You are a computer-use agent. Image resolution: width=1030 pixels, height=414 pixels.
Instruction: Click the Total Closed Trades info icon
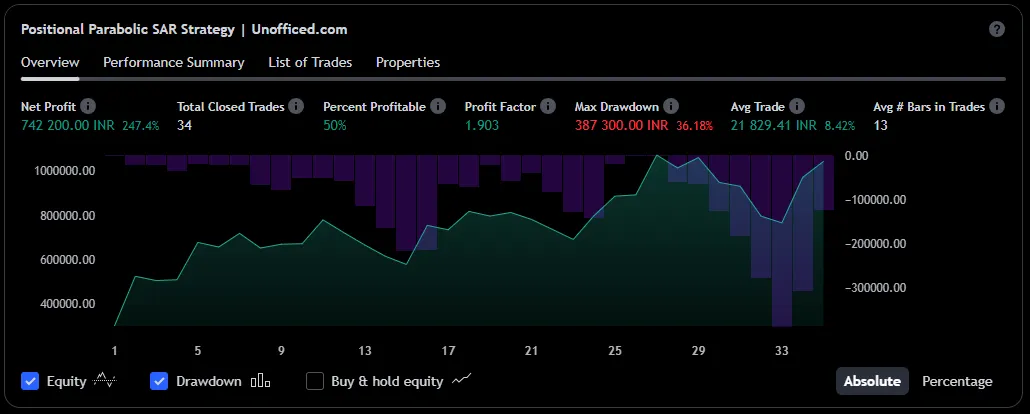[x=295, y=106]
